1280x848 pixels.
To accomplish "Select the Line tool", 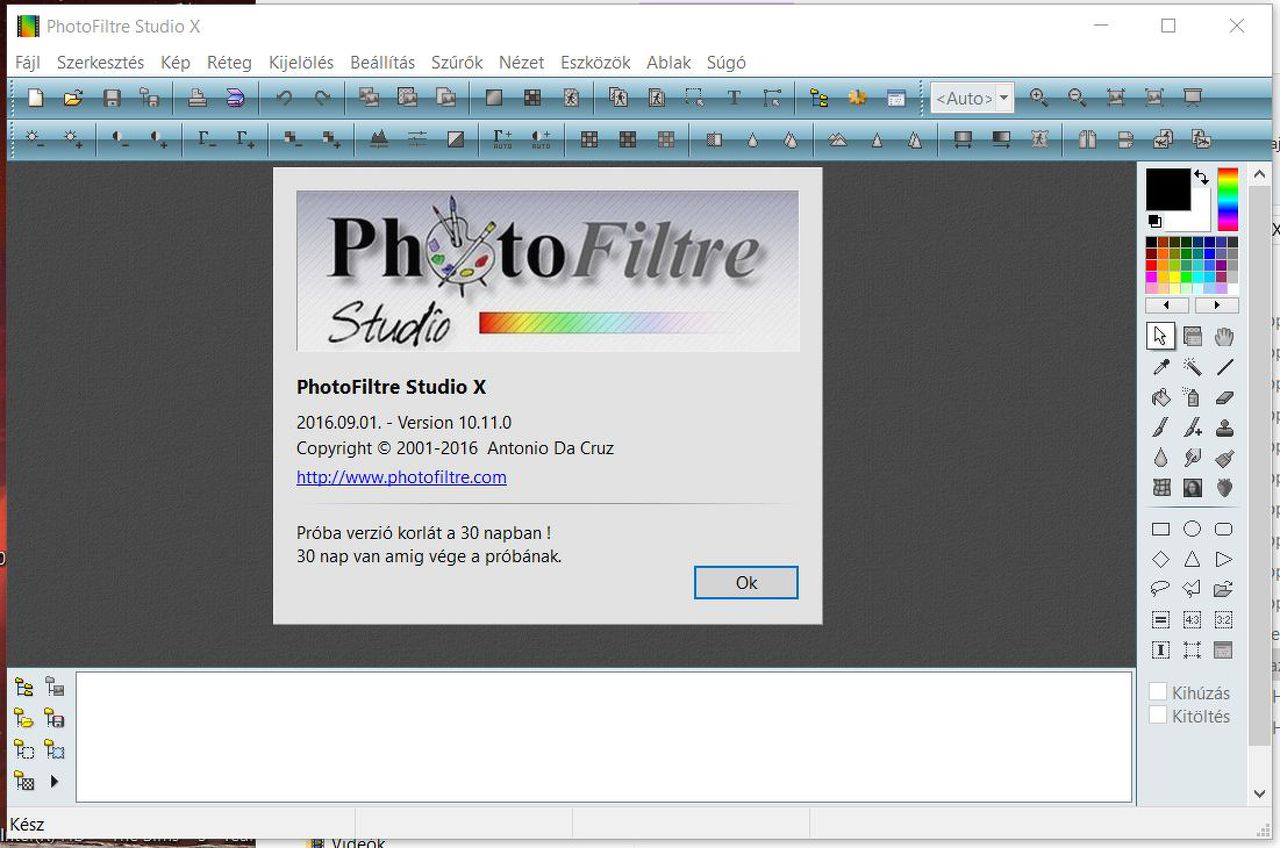I will pos(1223,367).
